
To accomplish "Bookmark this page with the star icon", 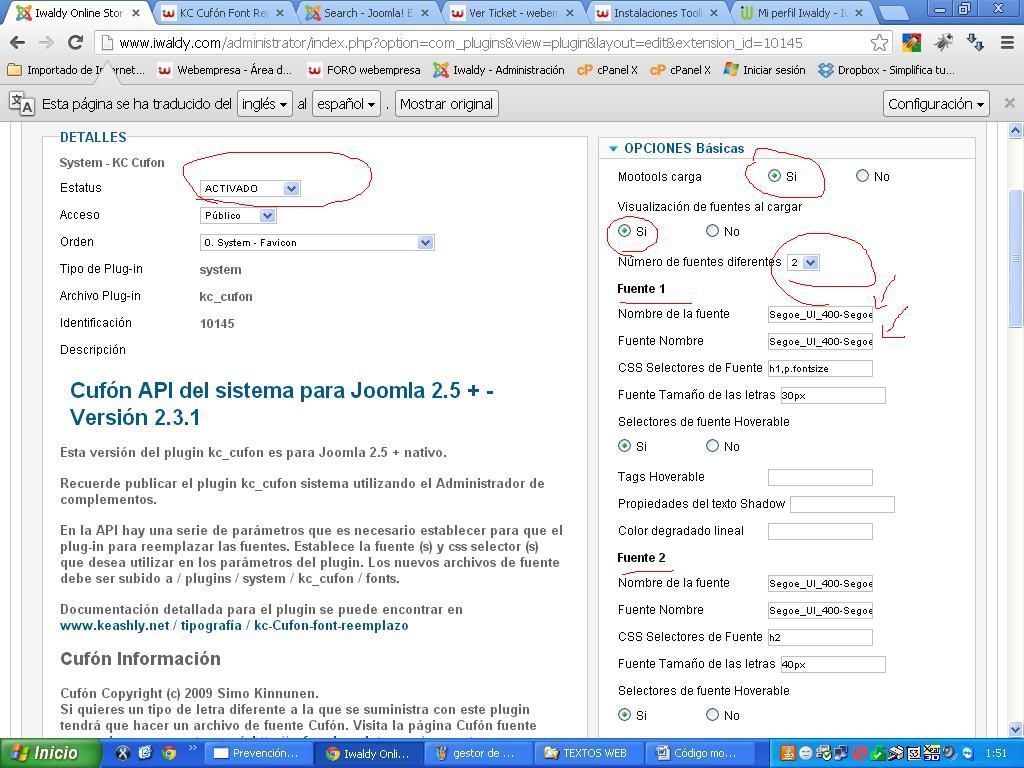I will (879, 43).
